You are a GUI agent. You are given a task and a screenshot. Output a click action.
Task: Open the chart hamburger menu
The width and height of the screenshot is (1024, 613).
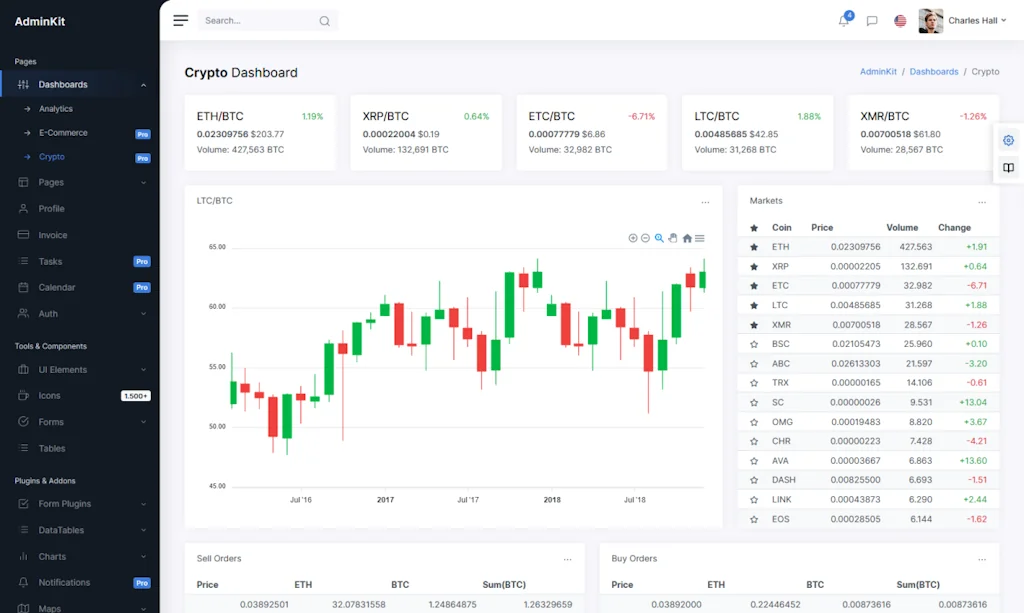(700, 238)
